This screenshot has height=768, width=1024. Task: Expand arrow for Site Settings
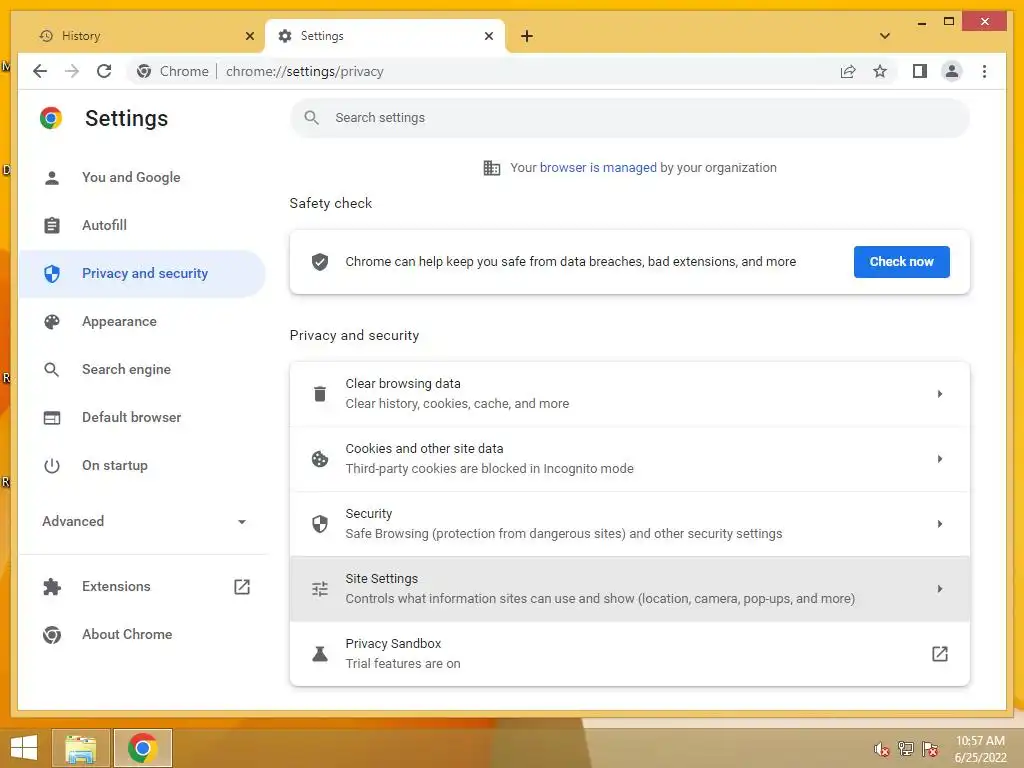tap(939, 589)
